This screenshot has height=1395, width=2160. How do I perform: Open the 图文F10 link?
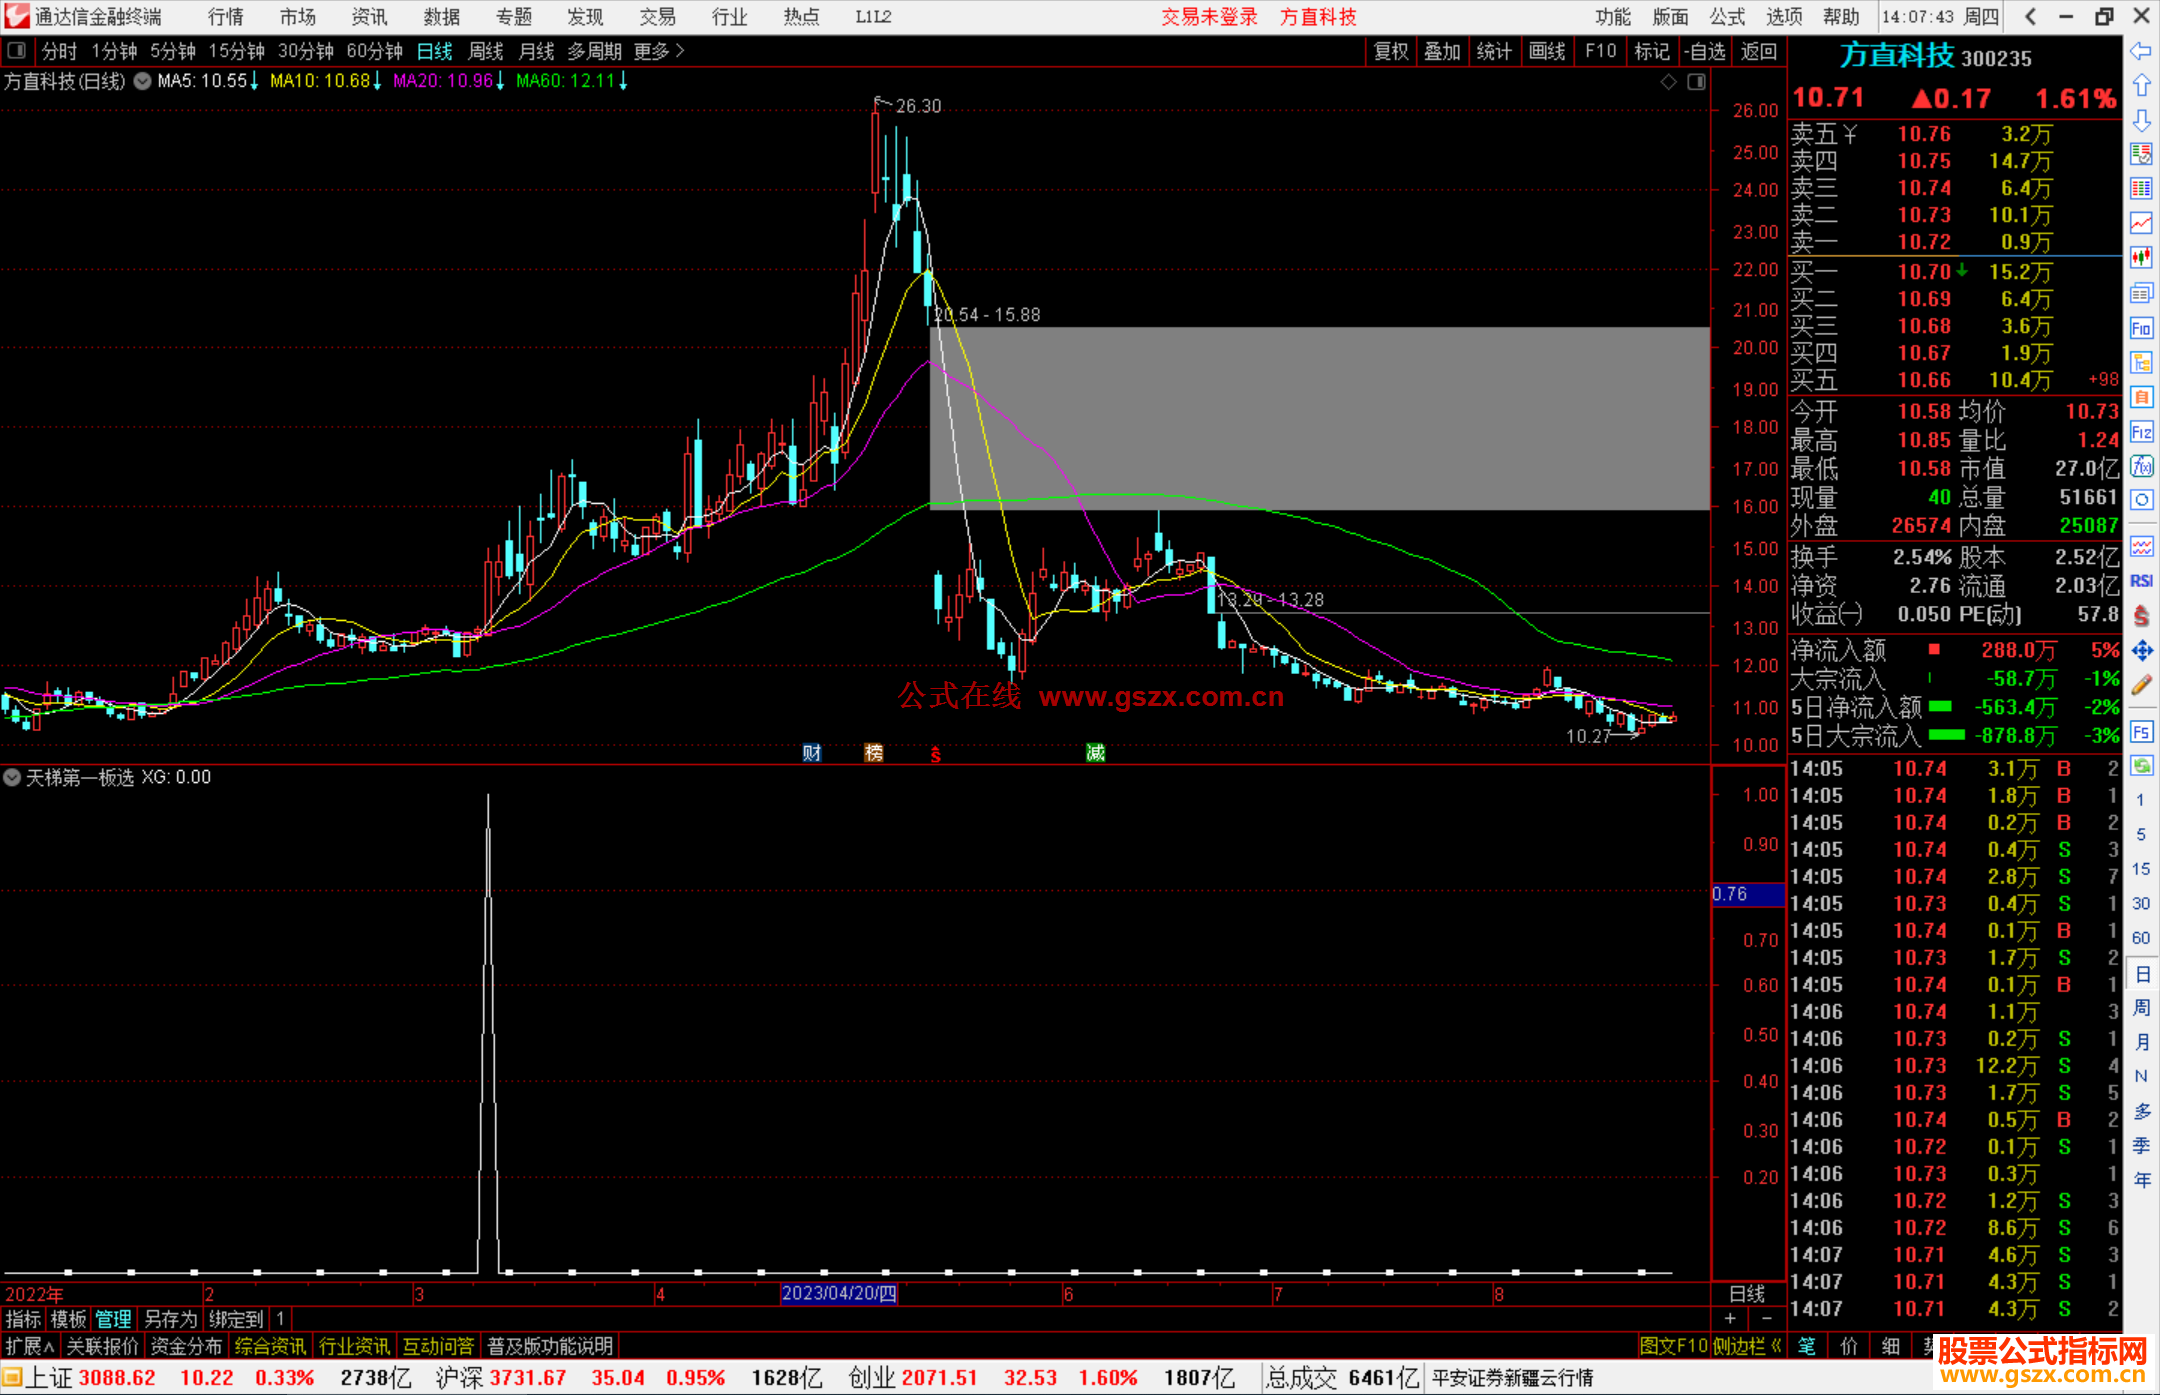(x=1673, y=1346)
